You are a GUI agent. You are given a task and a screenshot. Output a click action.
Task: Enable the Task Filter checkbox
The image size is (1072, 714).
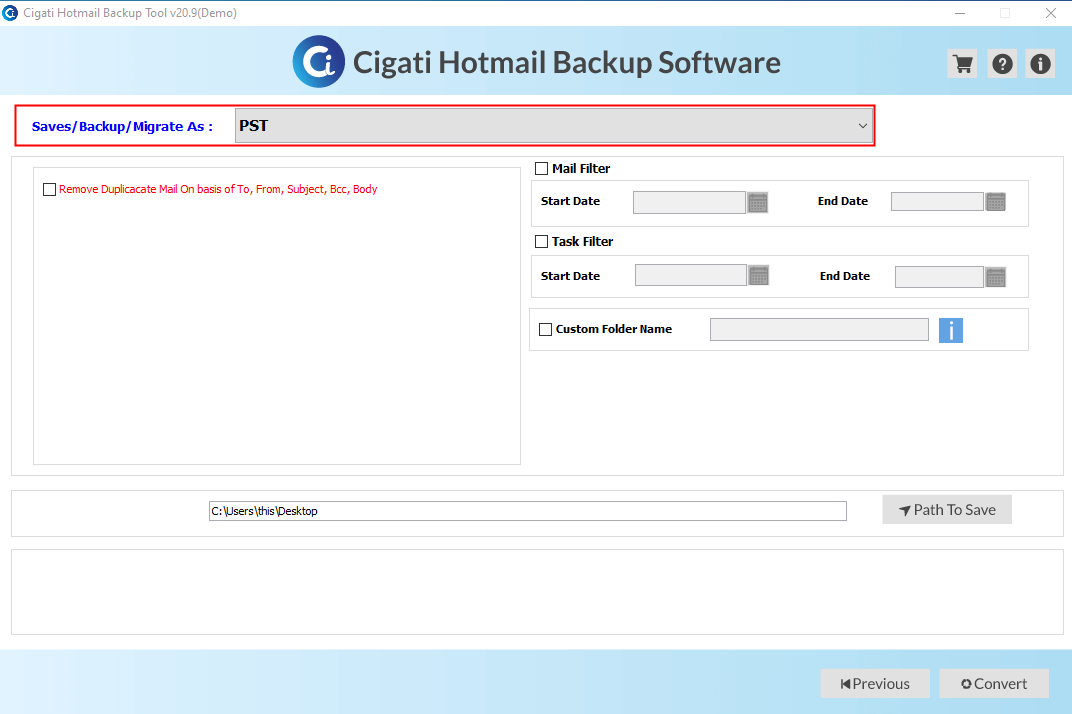pos(541,241)
